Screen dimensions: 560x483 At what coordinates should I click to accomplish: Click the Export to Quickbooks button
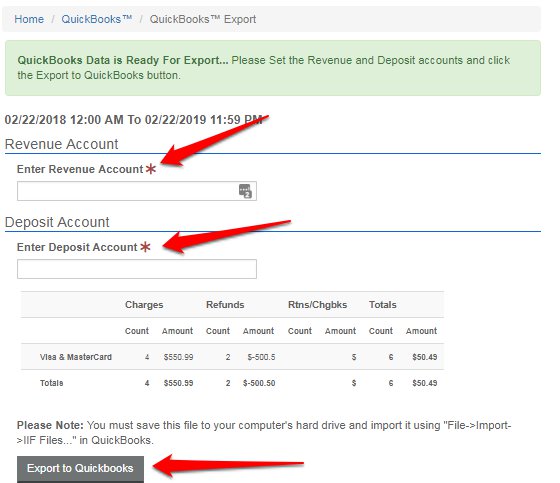click(x=80, y=468)
